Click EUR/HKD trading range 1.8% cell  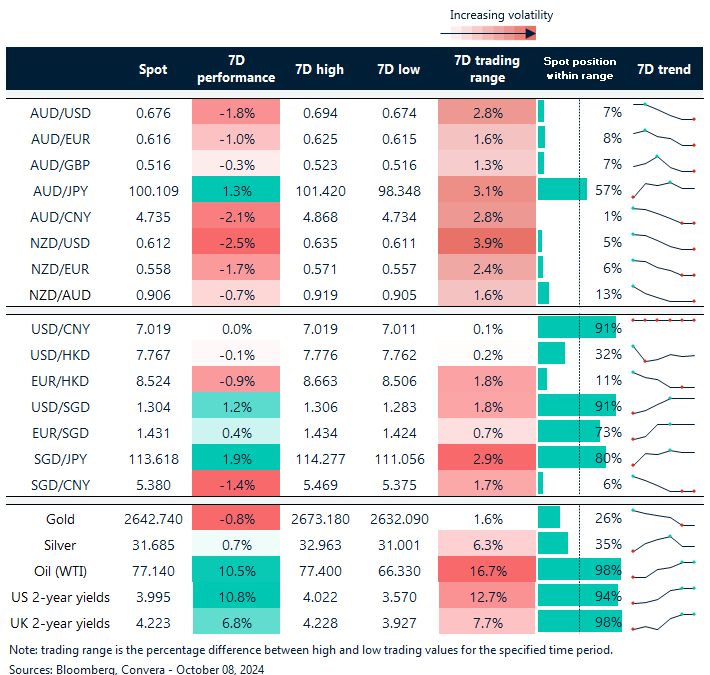coord(487,381)
